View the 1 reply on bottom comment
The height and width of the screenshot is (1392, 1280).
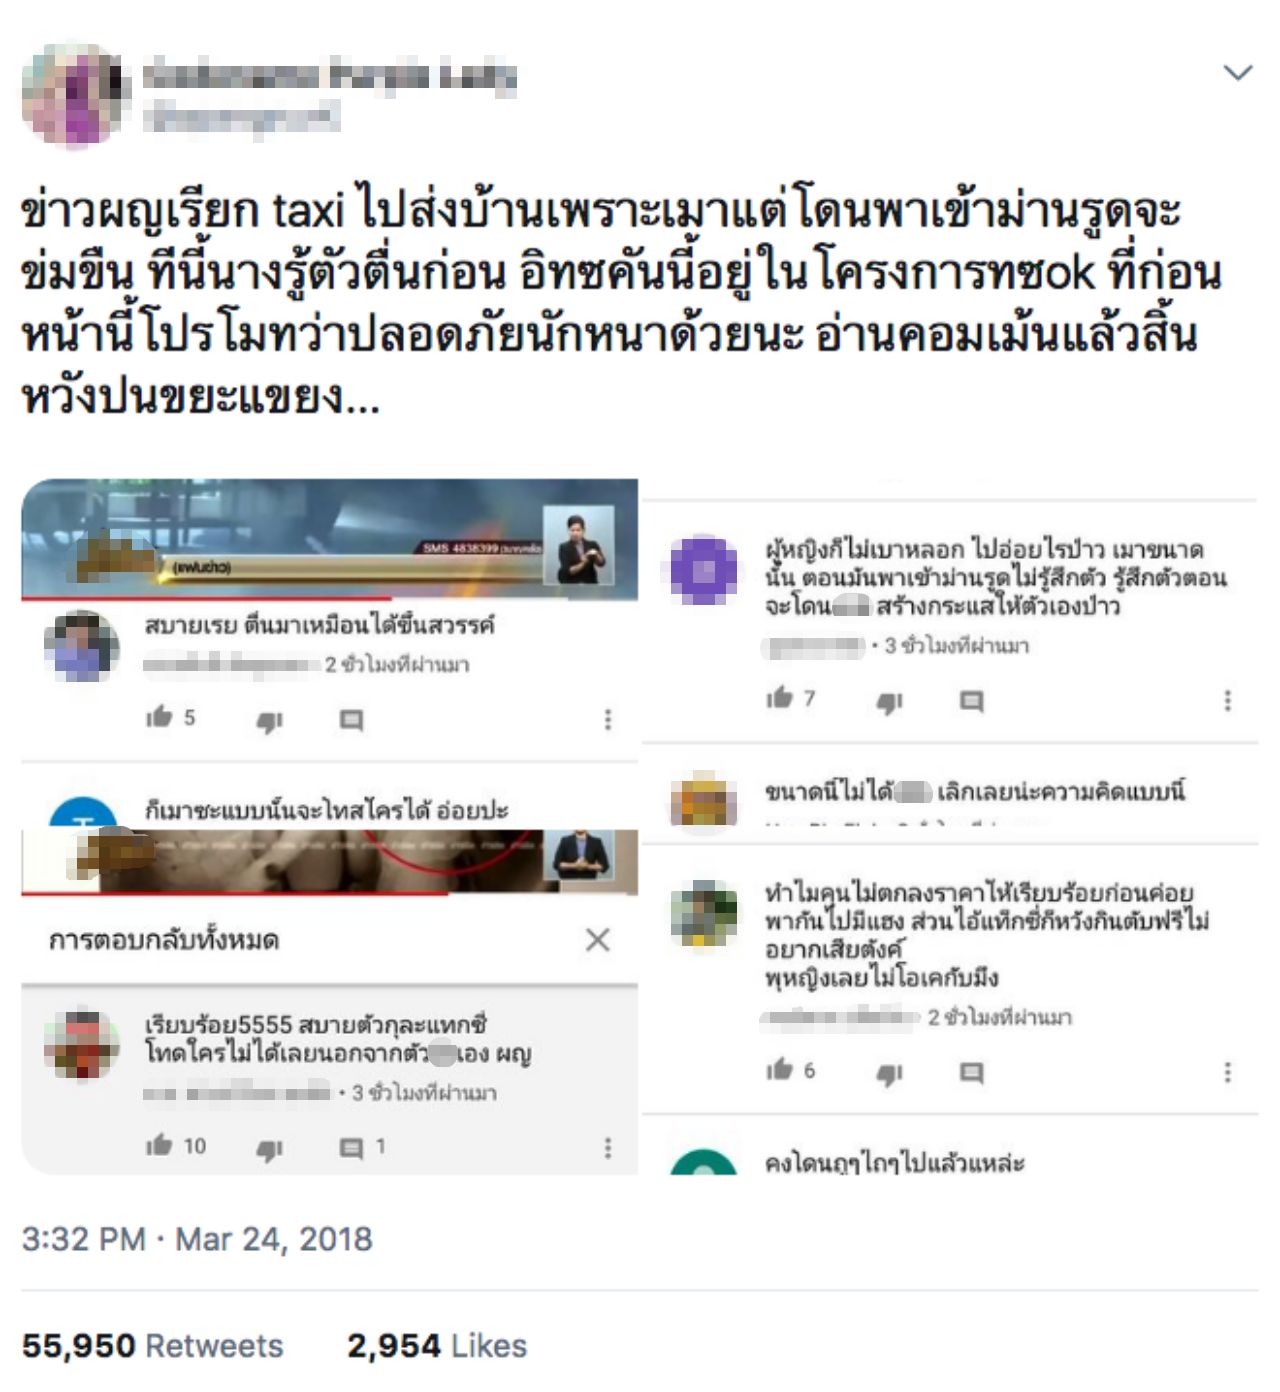362,1147
